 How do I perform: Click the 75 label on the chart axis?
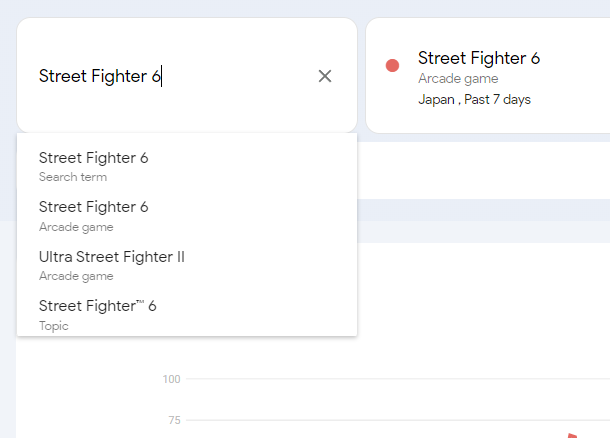click(x=174, y=420)
